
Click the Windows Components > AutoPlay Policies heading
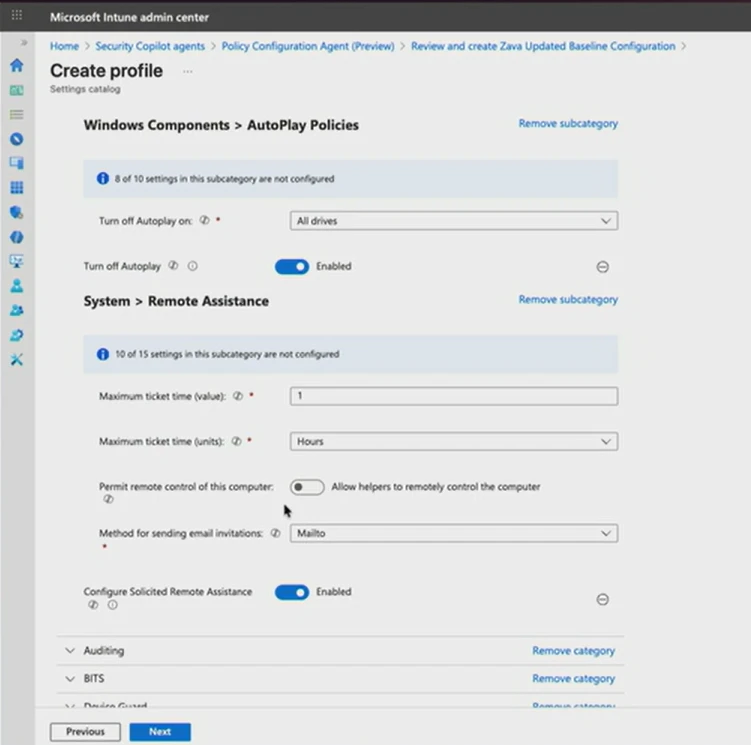click(221, 125)
